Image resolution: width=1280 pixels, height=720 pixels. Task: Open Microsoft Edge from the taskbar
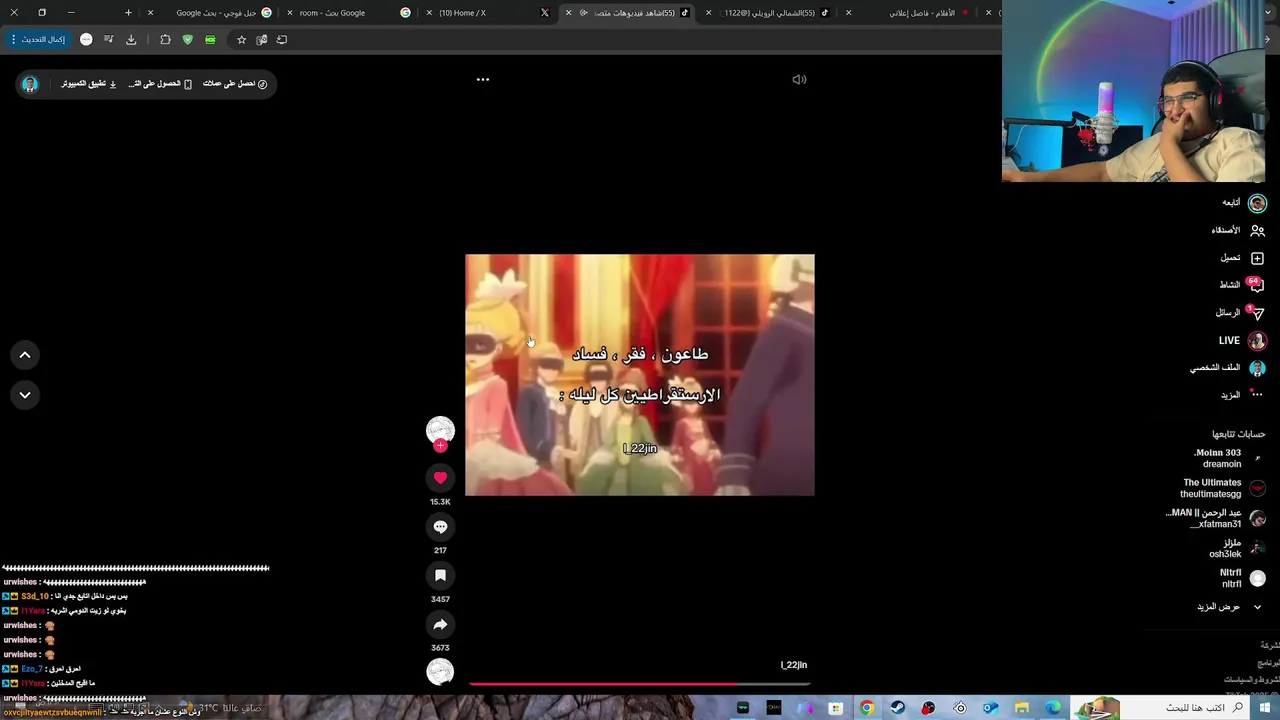pyautogui.click(x=1053, y=708)
